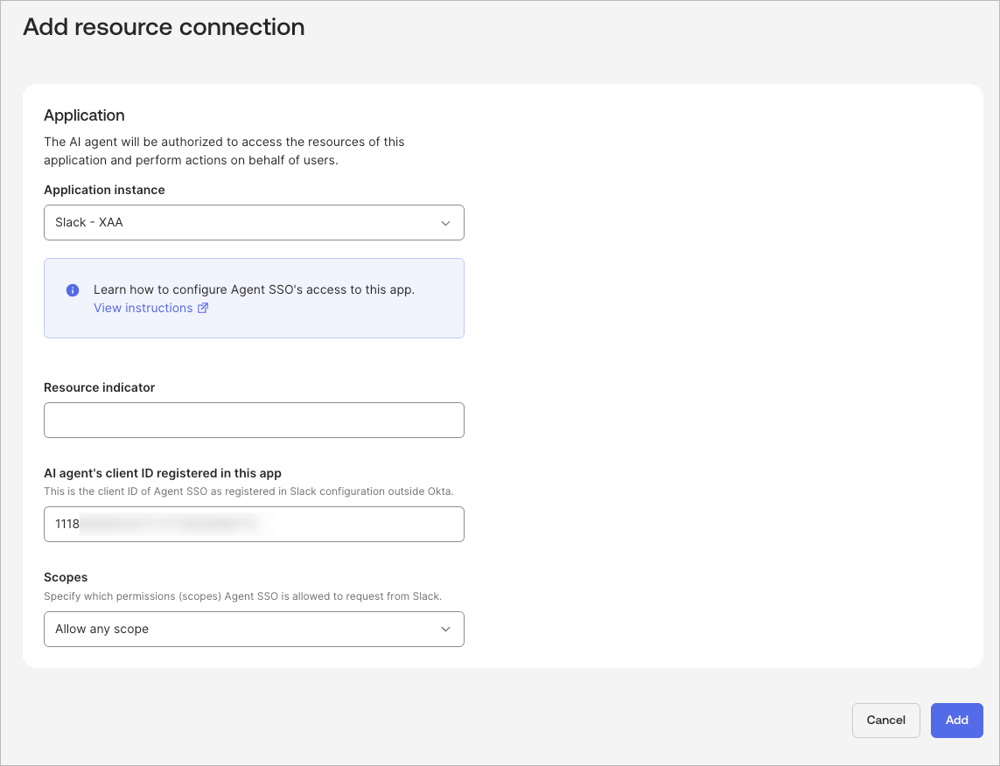Image resolution: width=1000 pixels, height=766 pixels.
Task: Click the blue Add button
Action: pos(957,720)
